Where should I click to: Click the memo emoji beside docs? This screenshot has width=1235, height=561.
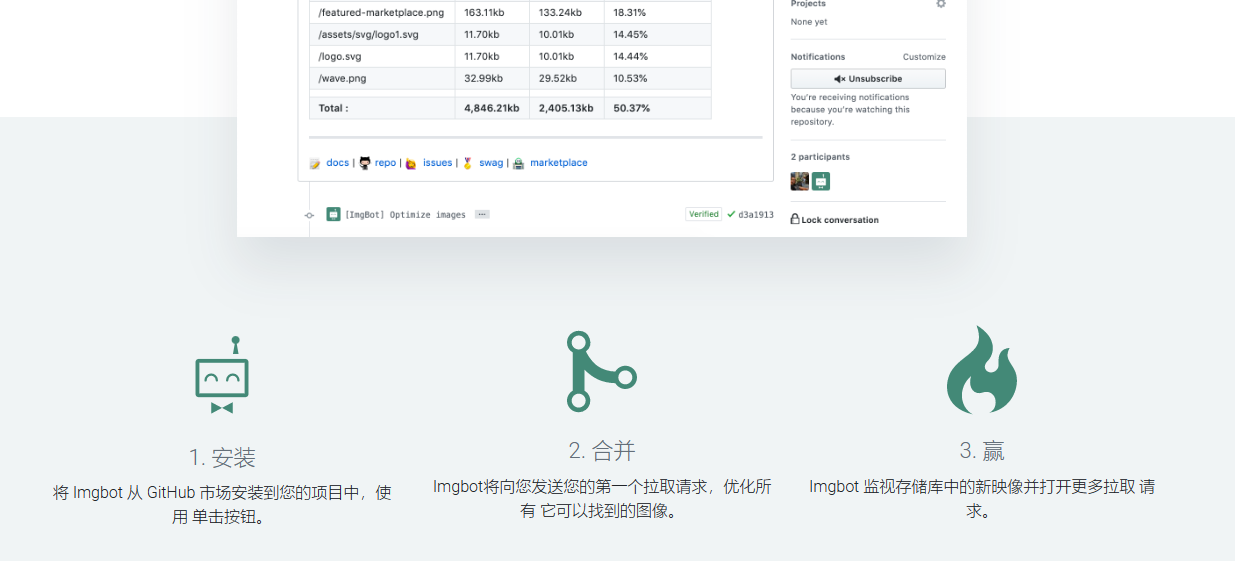(315, 163)
